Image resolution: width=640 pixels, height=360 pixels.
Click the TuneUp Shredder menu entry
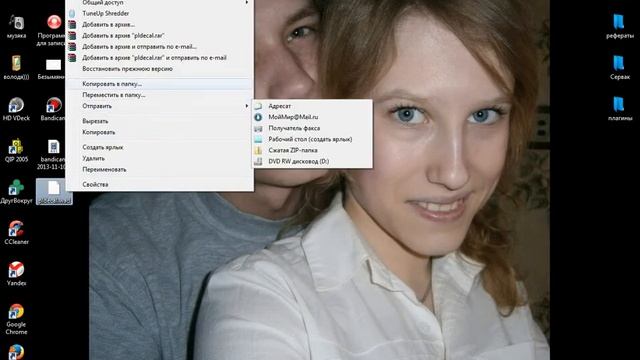click(159, 13)
